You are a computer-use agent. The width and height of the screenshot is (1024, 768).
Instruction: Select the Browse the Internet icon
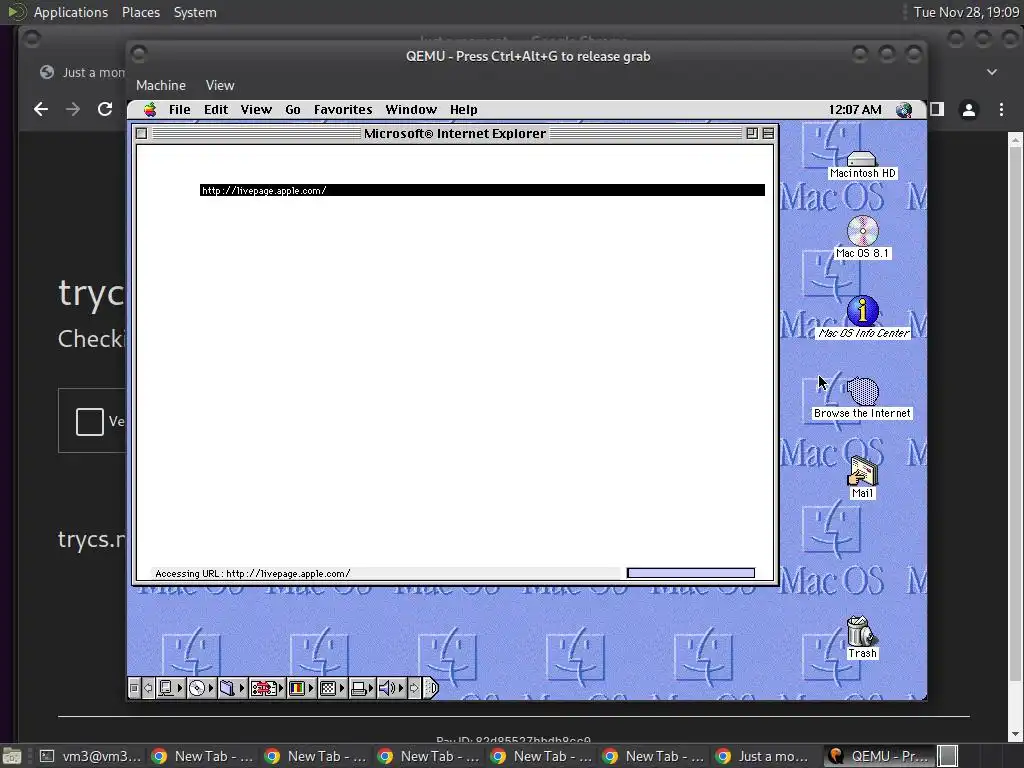(x=862, y=398)
